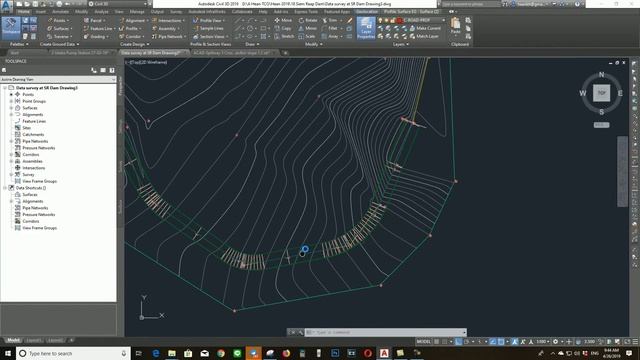Click the Annotation Monitor plus icon in status bar
The image size is (640, 360).
569,342
